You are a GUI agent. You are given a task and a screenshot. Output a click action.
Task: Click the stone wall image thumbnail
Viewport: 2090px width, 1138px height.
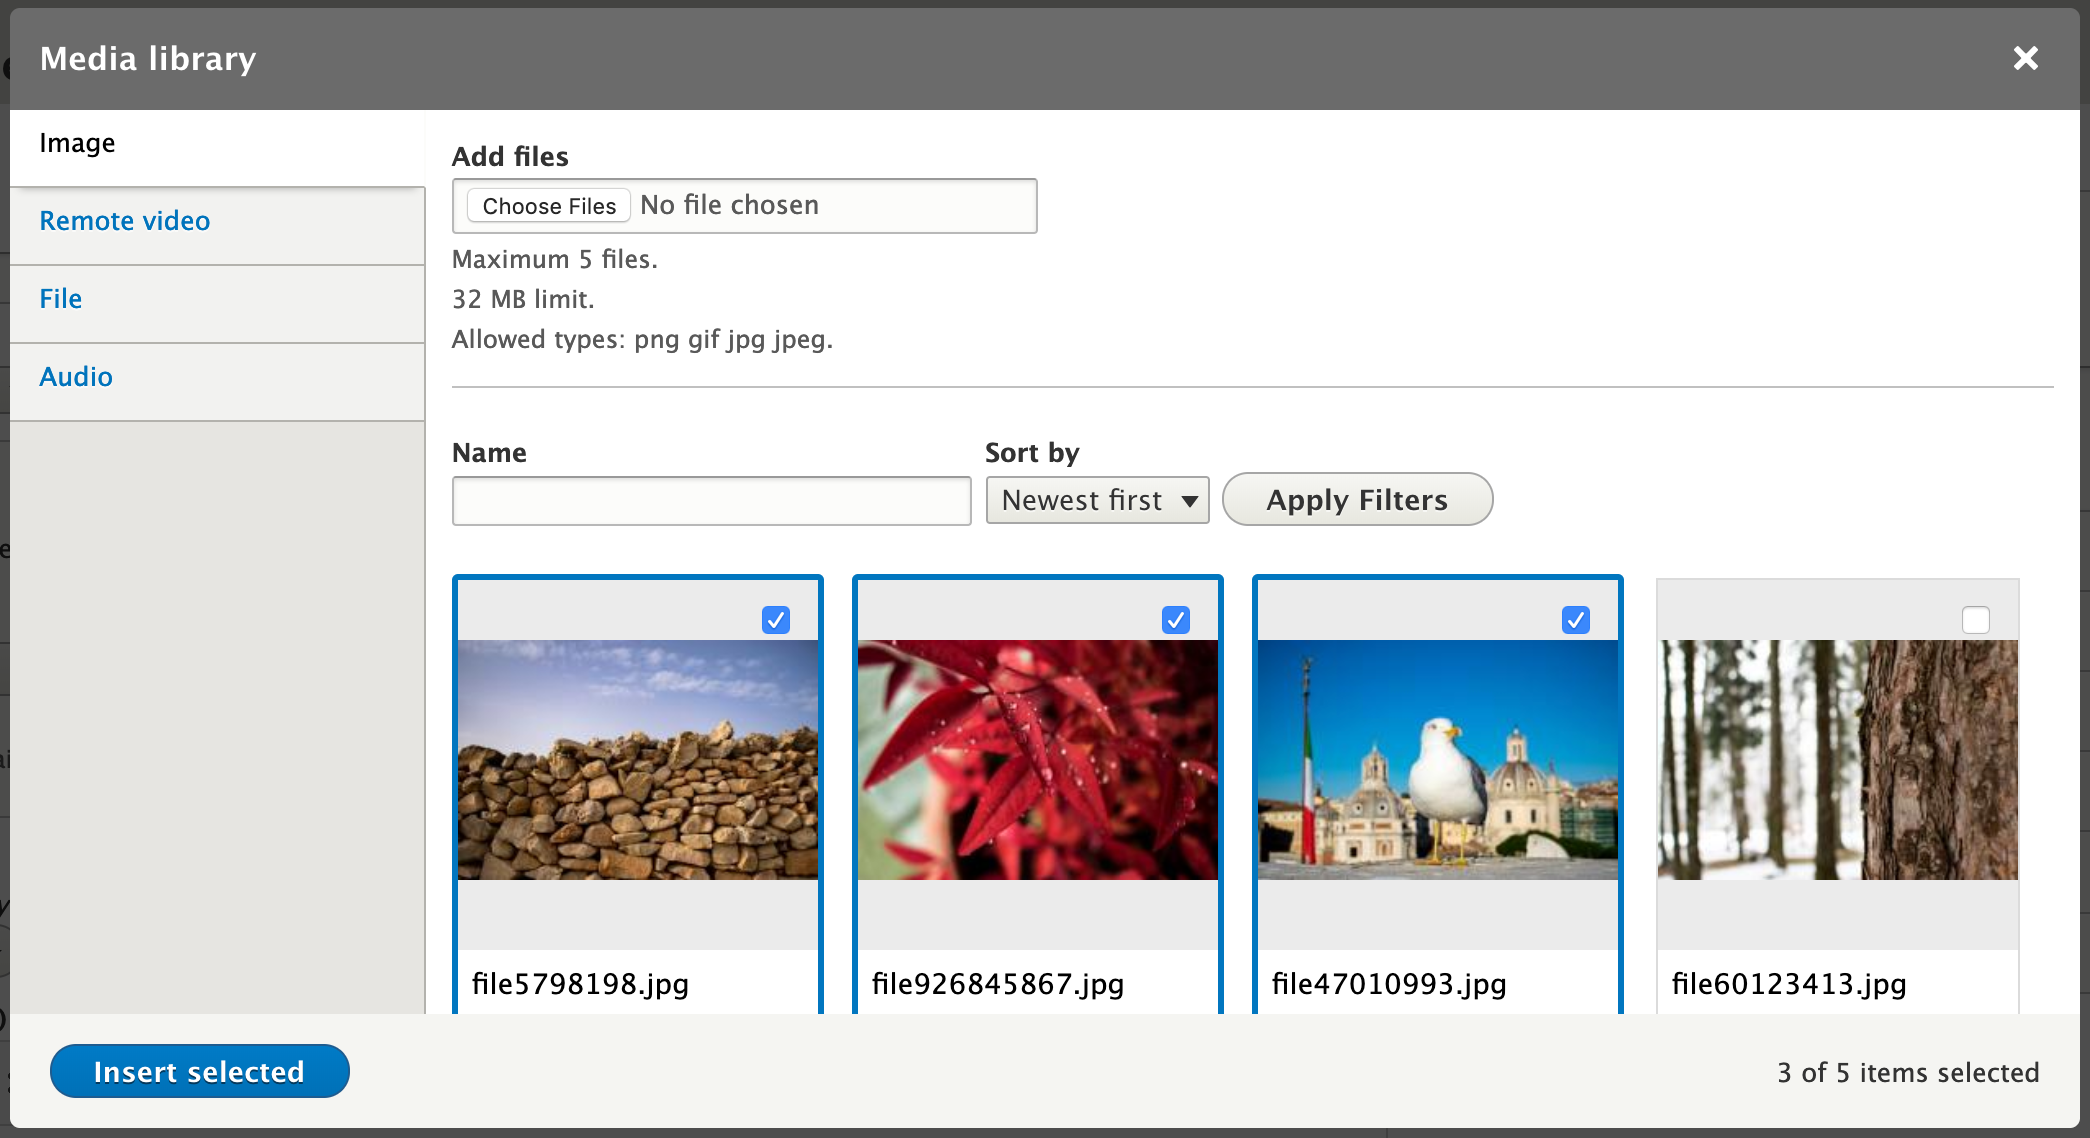click(637, 760)
